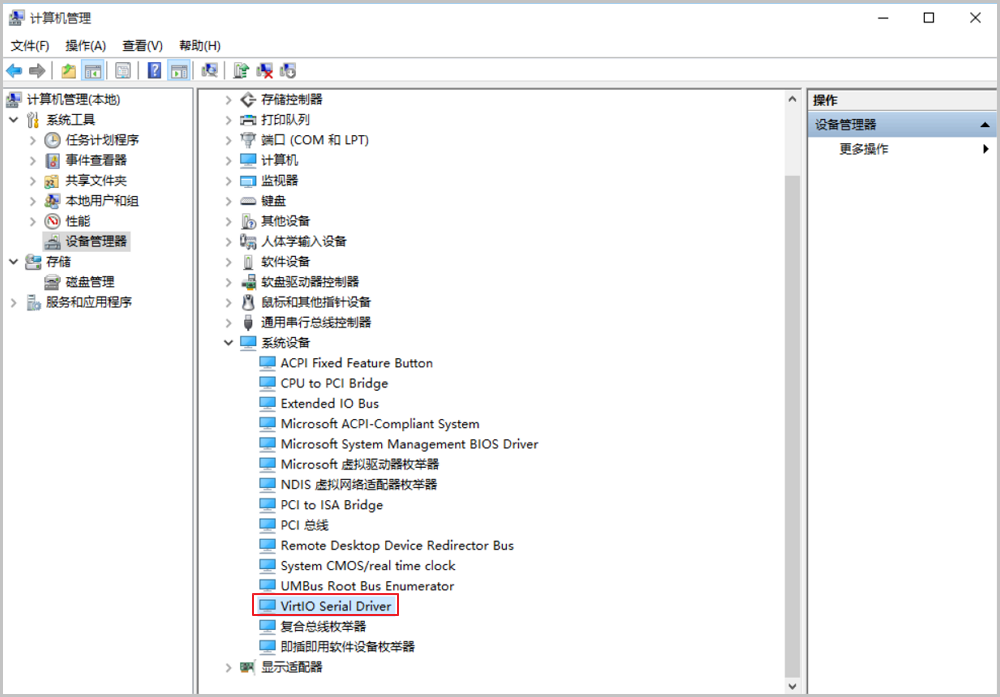Expand the 软件设备 category
The image size is (1000, 697).
(228, 262)
